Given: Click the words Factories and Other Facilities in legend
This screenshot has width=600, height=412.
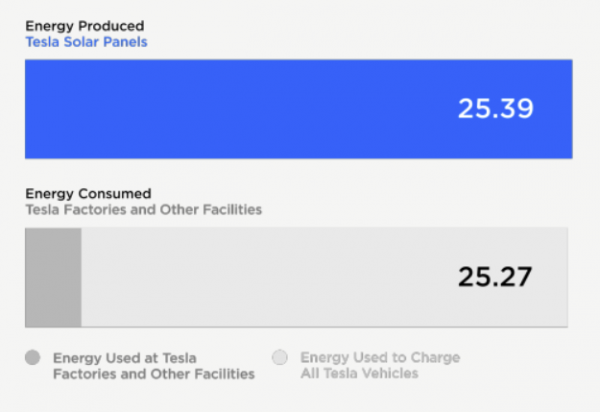Looking at the screenshot, I should click(x=153, y=374).
